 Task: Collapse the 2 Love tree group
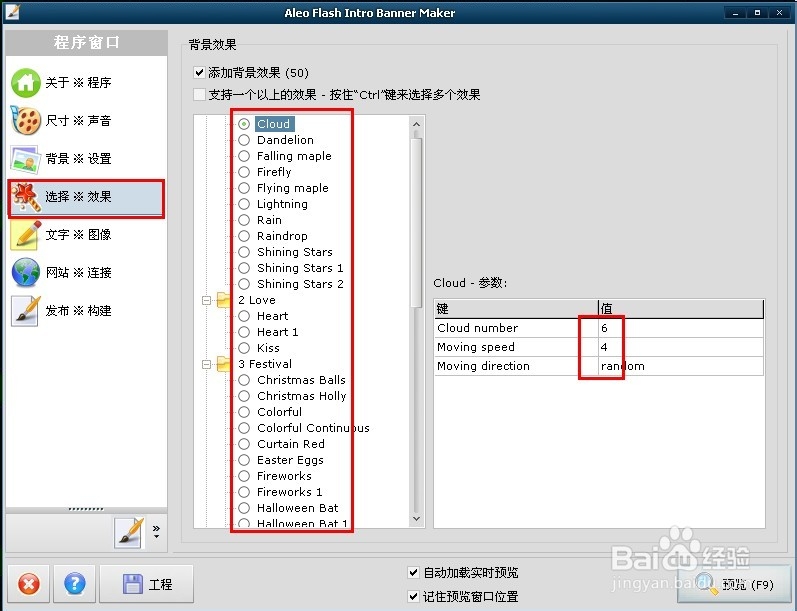coord(206,300)
